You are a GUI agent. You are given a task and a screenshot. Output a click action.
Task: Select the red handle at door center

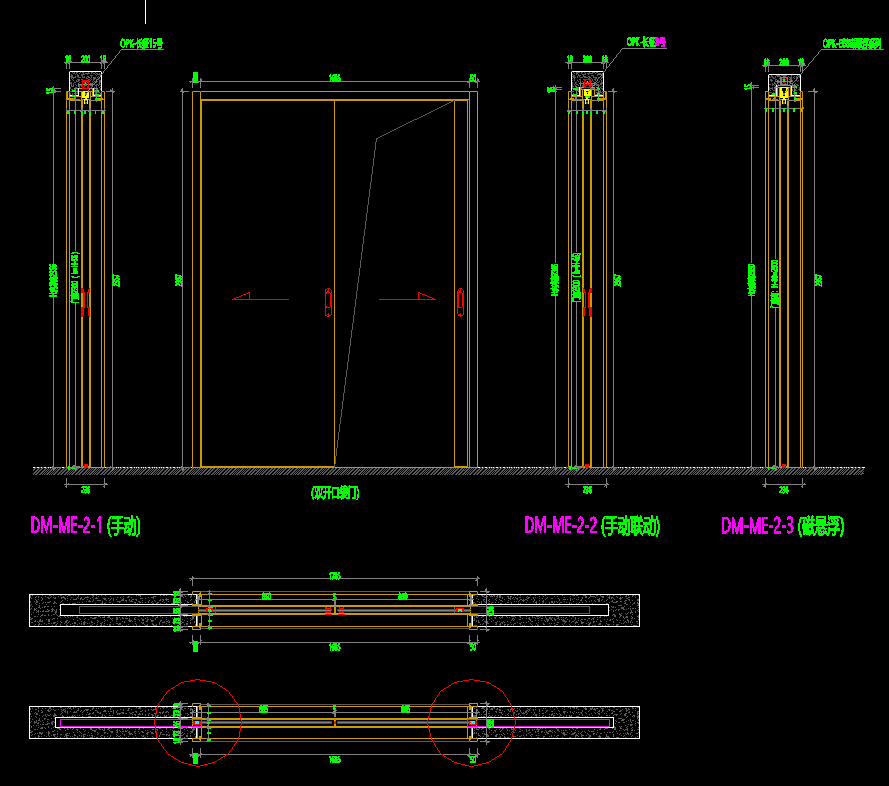(328, 302)
